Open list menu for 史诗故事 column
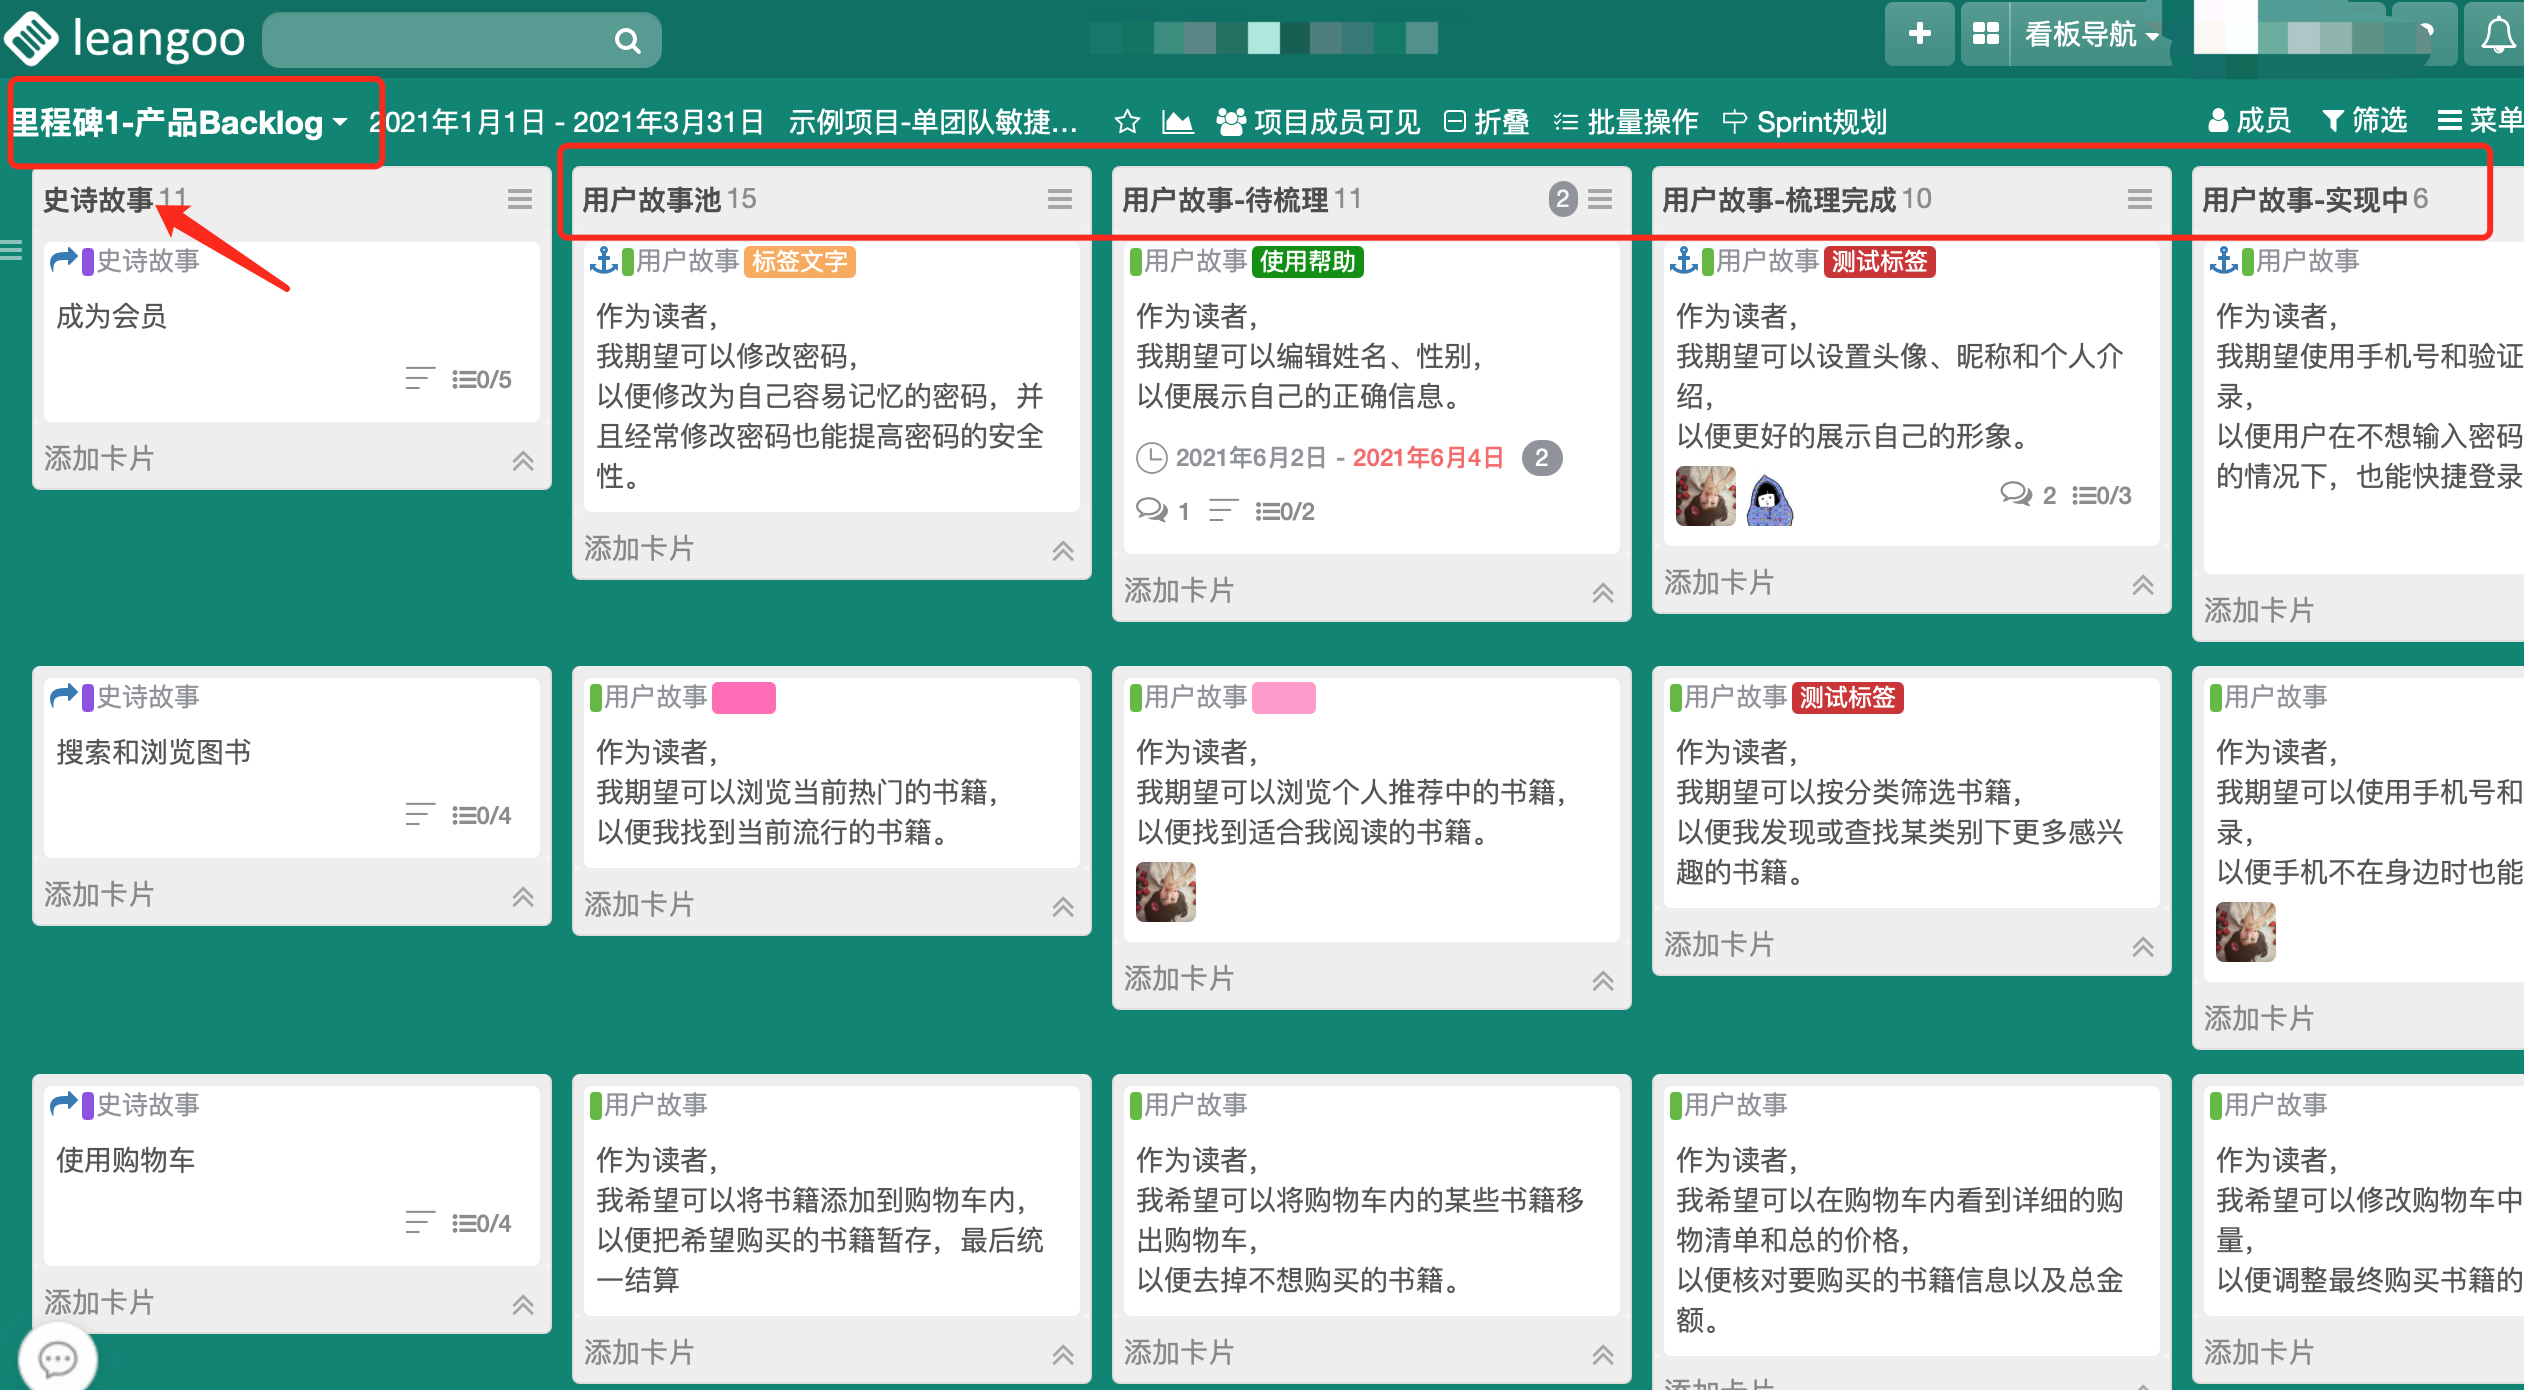This screenshot has height=1390, width=2524. 520,200
